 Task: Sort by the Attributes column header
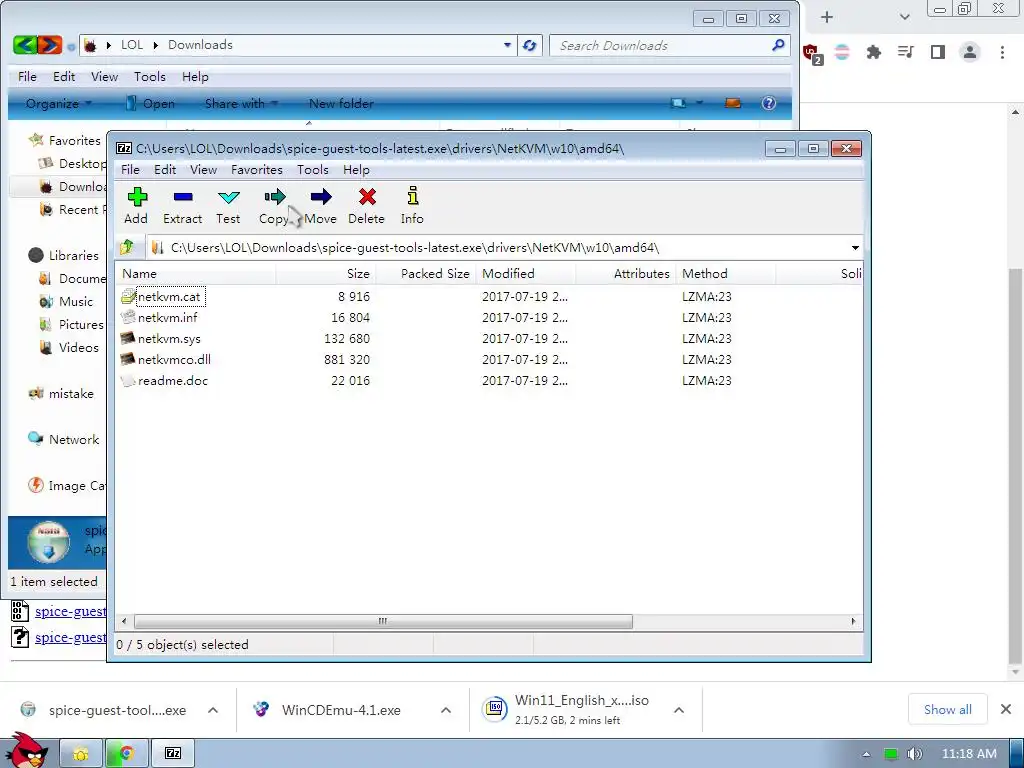(x=626, y=274)
